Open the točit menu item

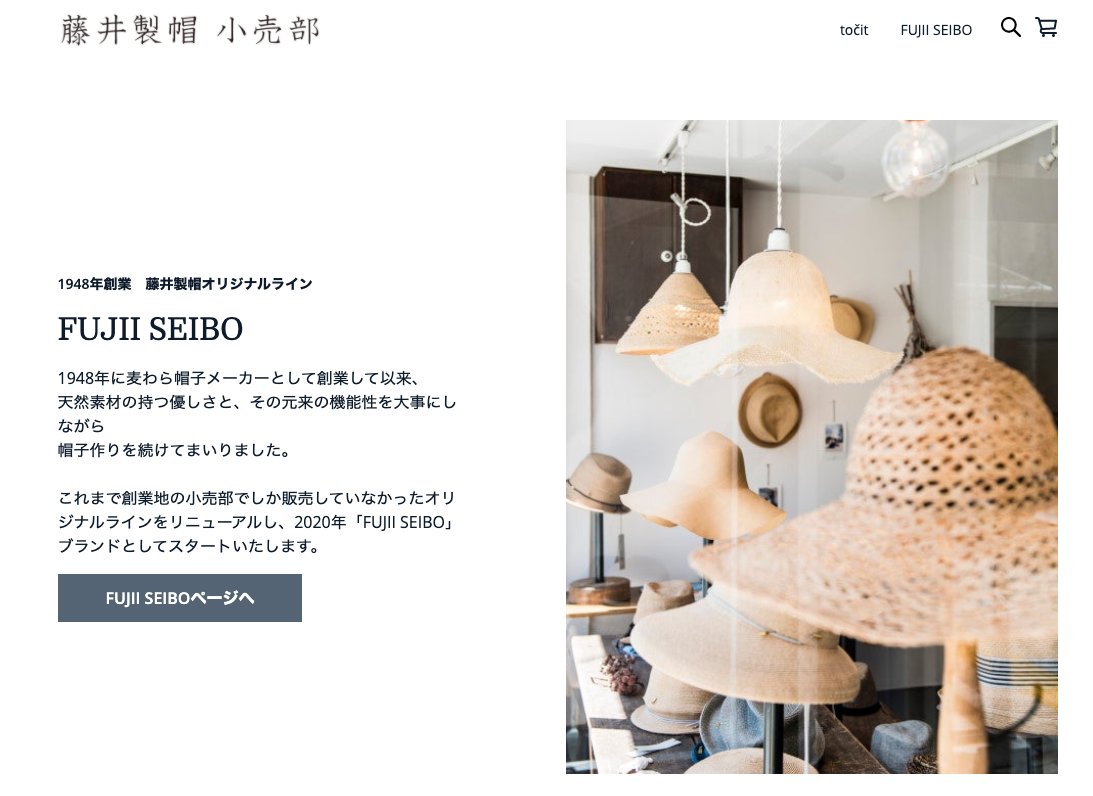click(x=854, y=30)
